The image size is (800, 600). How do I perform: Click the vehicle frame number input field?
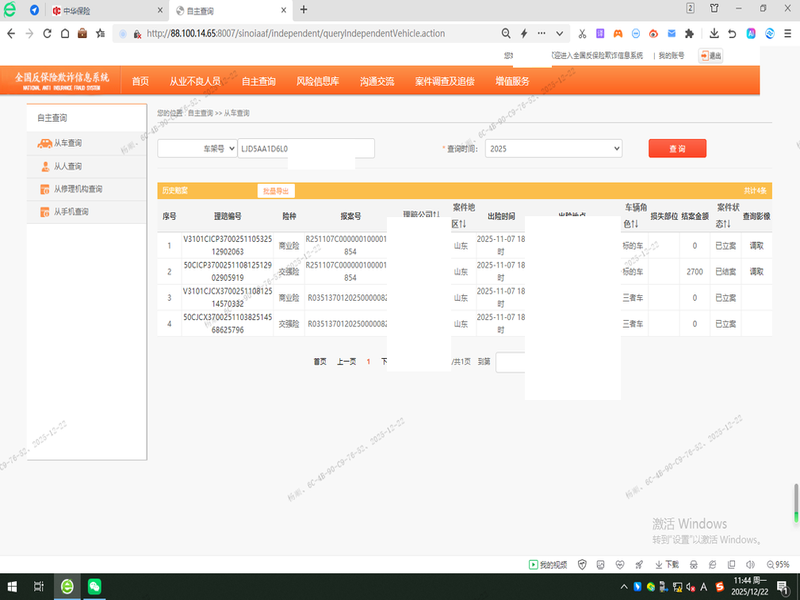305,148
